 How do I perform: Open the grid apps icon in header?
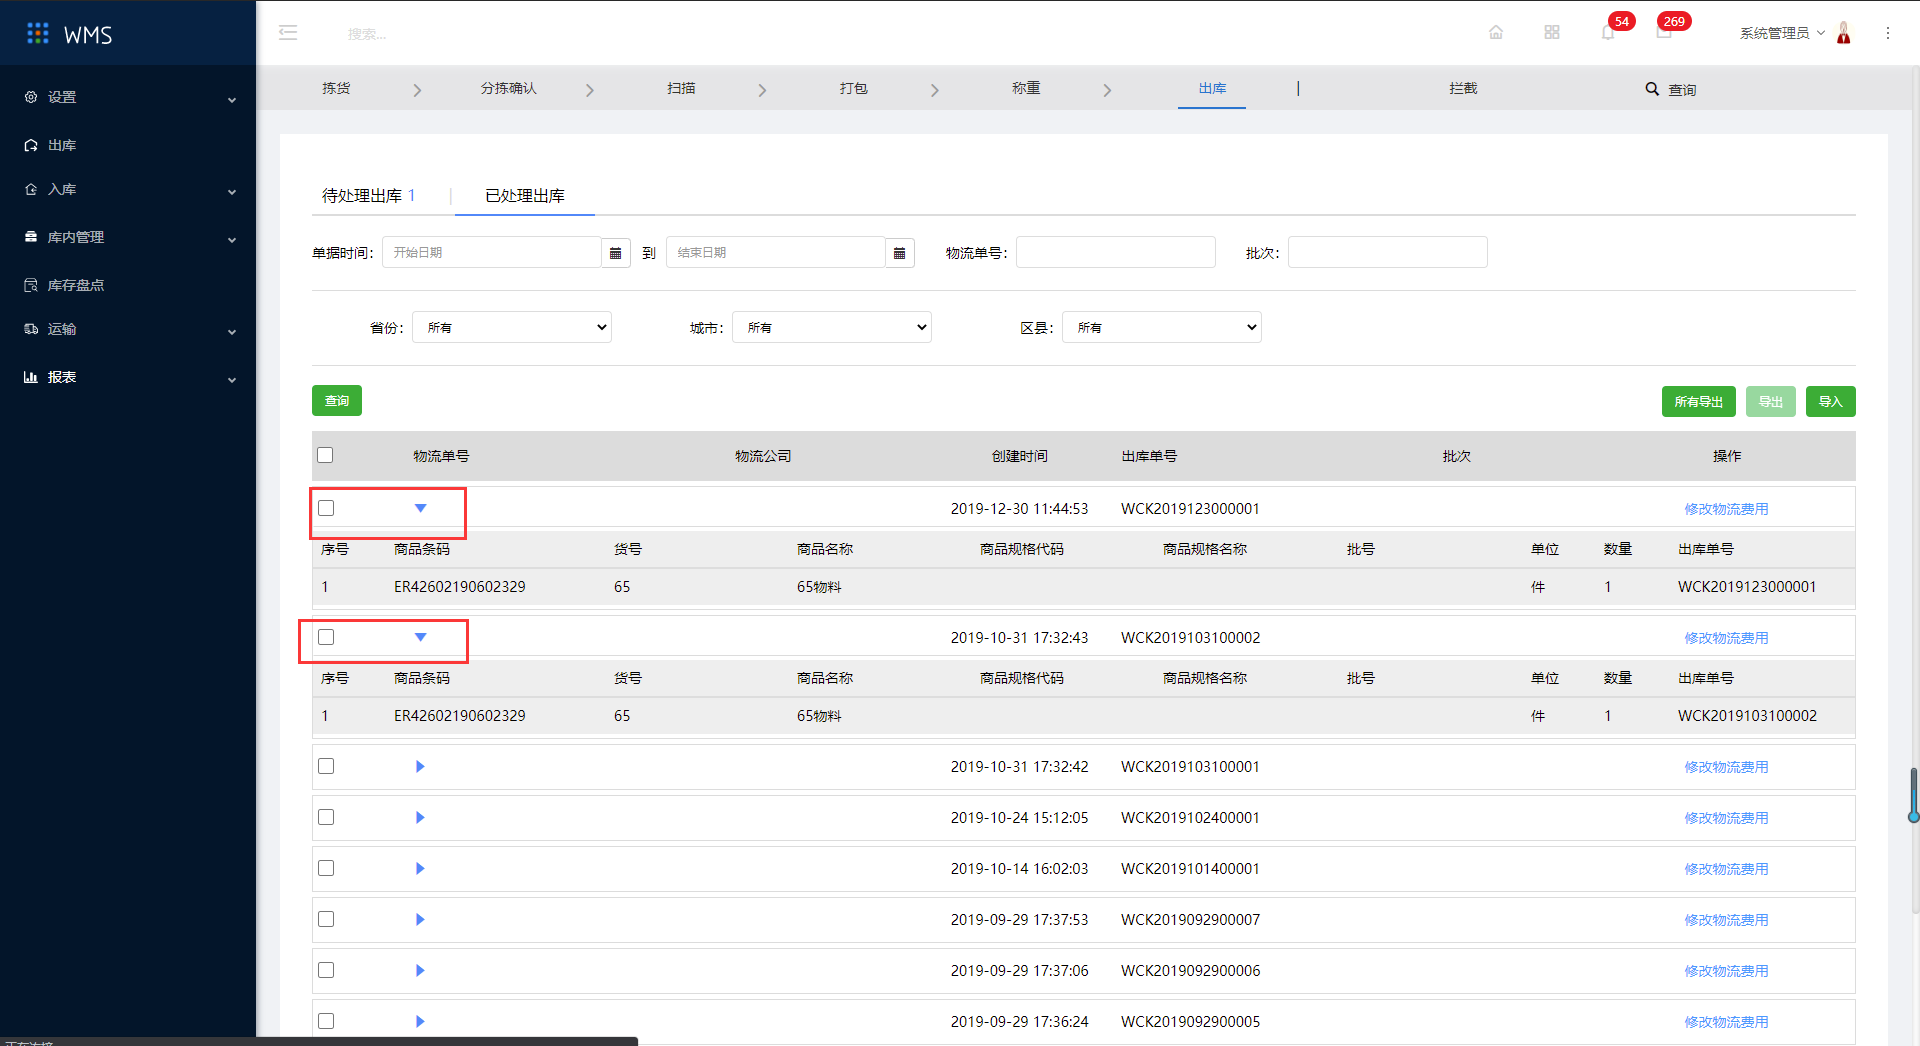tap(1552, 33)
